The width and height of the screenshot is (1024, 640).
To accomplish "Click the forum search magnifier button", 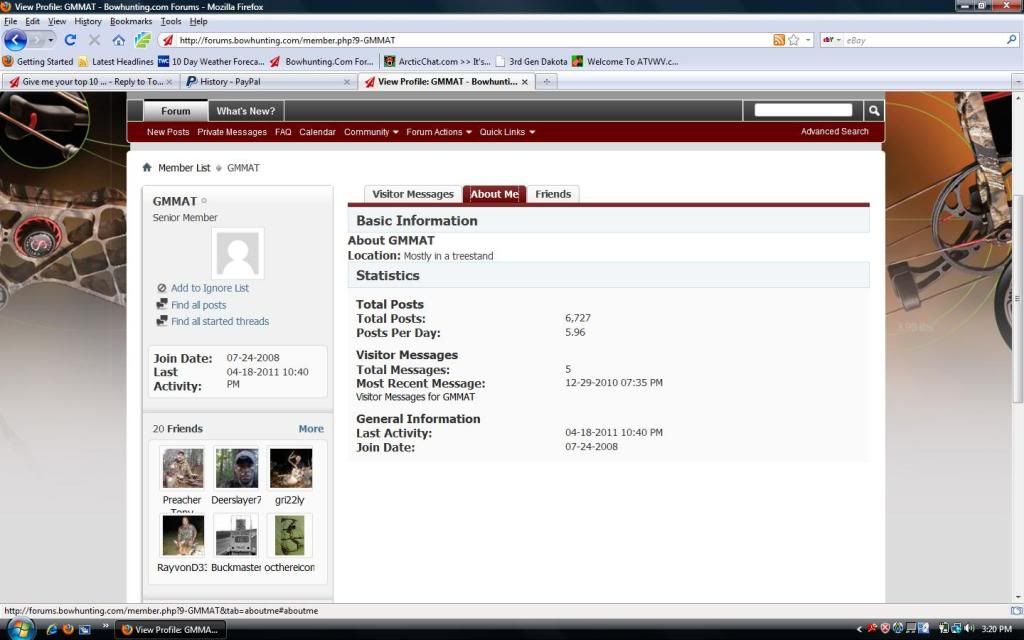I will (873, 111).
